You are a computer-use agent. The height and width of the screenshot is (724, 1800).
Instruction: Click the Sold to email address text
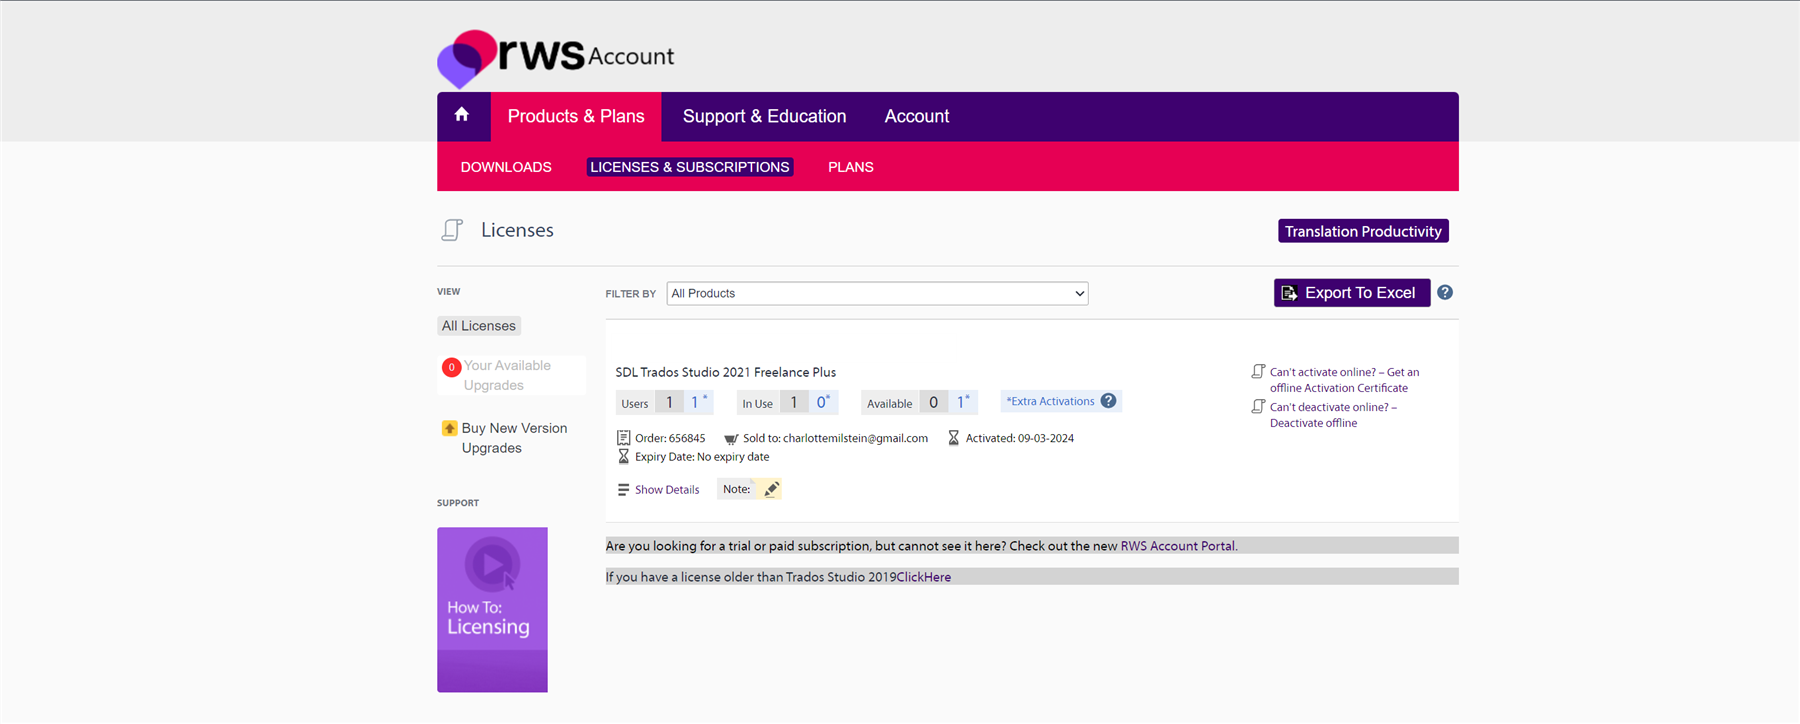tap(855, 438)
